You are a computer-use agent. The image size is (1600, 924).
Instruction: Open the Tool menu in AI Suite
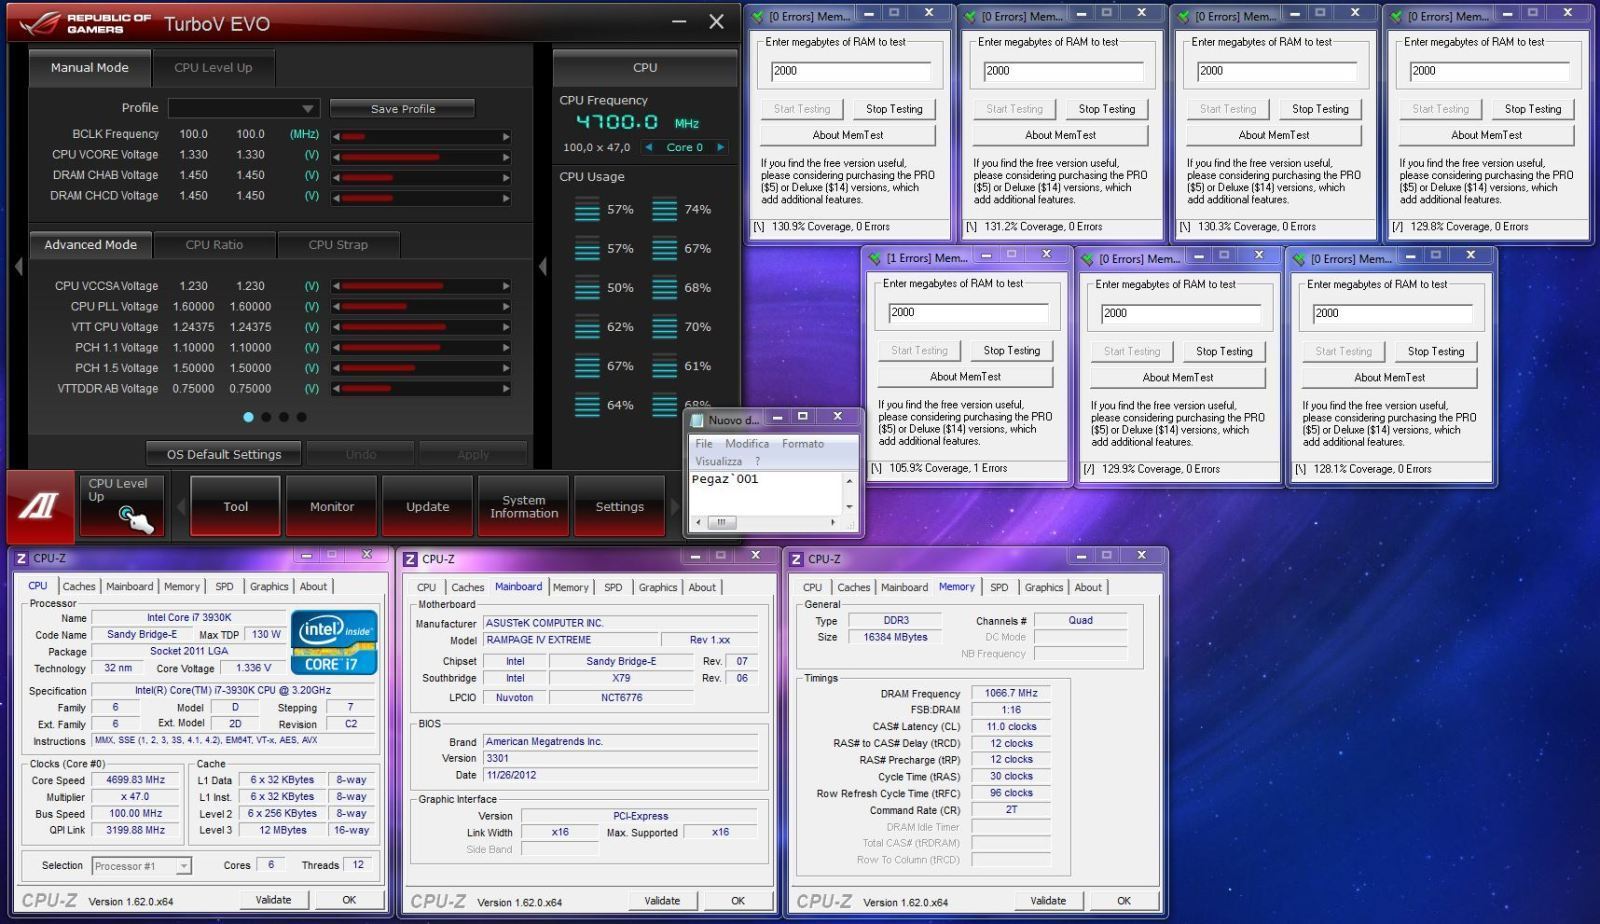[x=236, y=507]
